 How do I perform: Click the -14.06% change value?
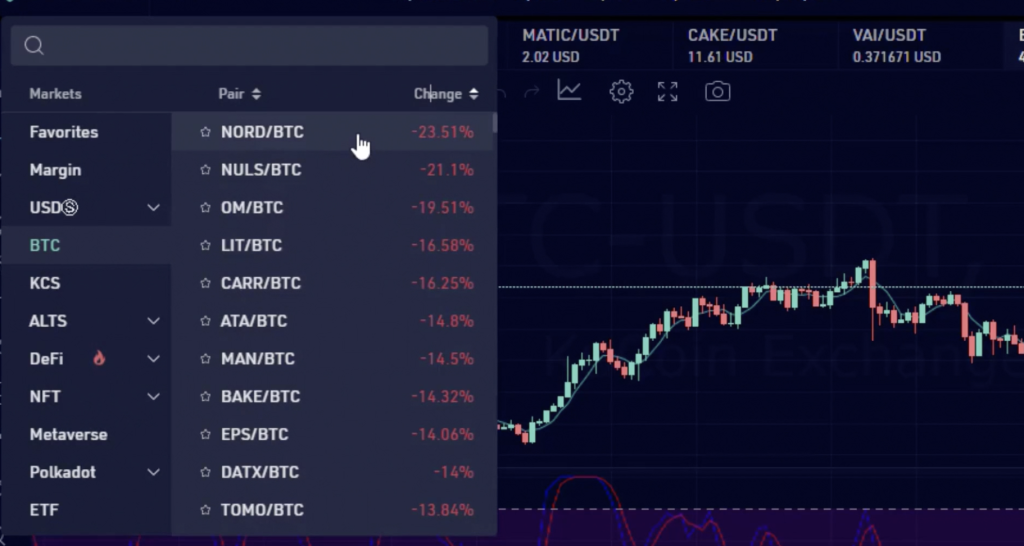coord(442,434)
